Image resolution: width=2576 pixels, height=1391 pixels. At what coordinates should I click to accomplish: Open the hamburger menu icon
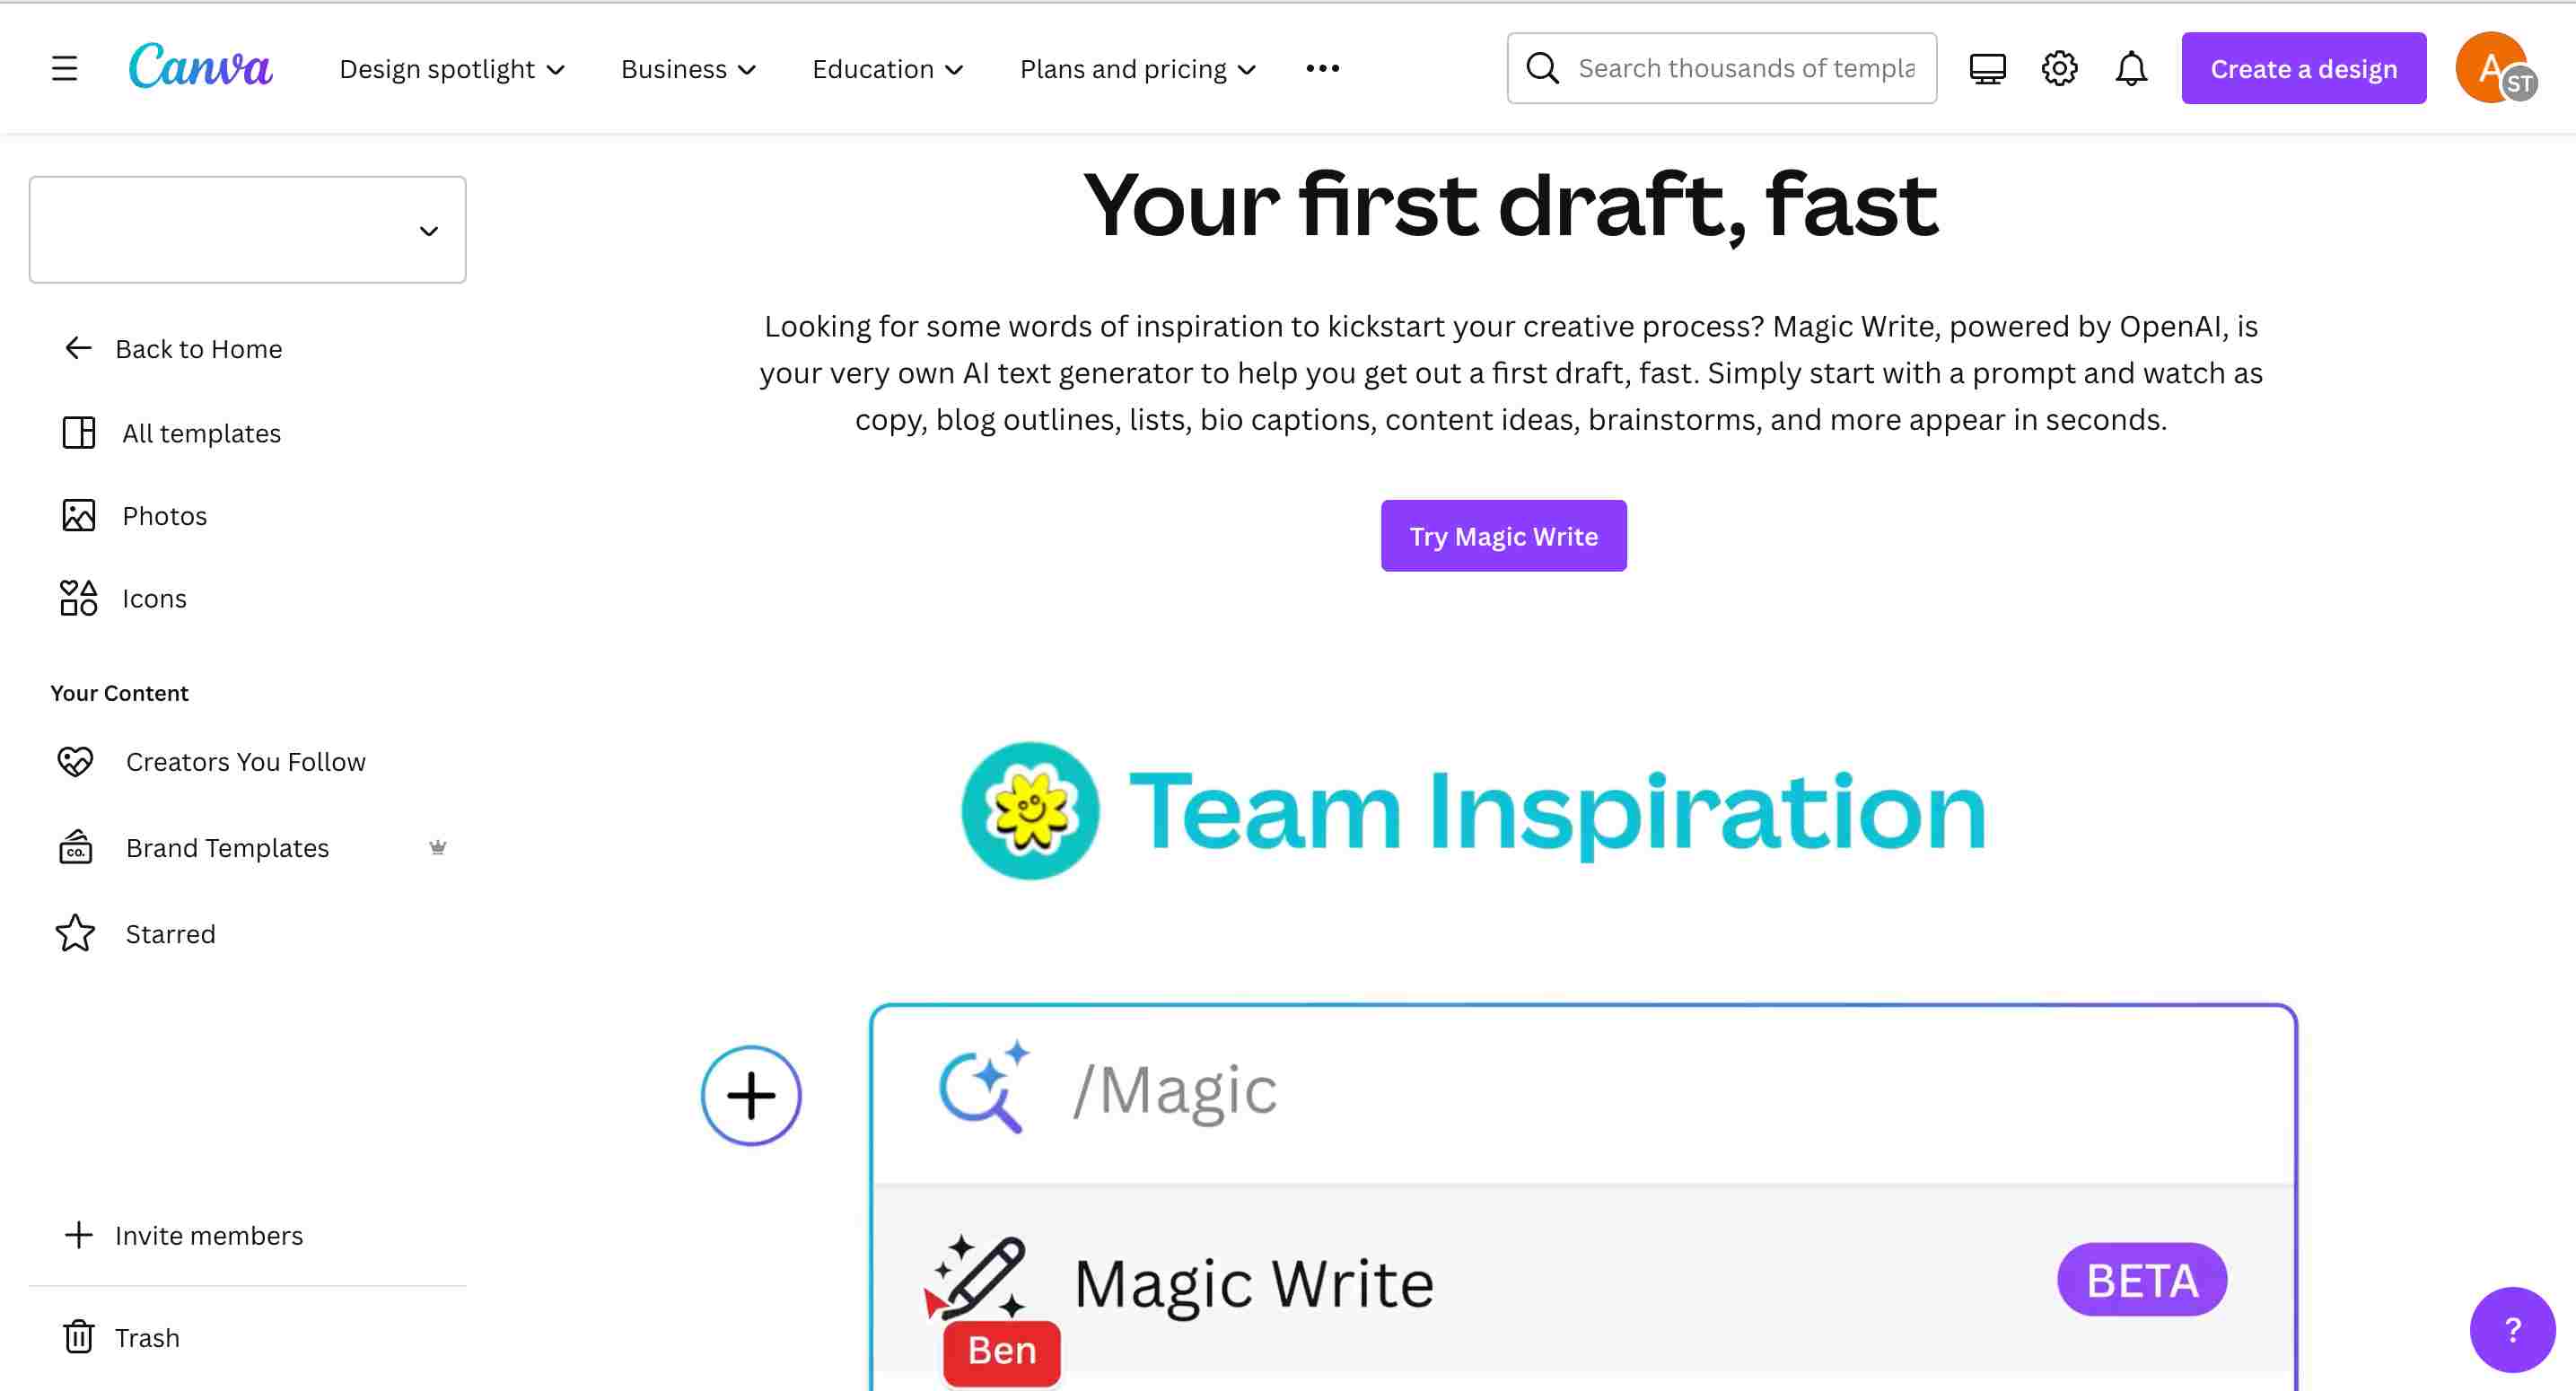(65, 68)
